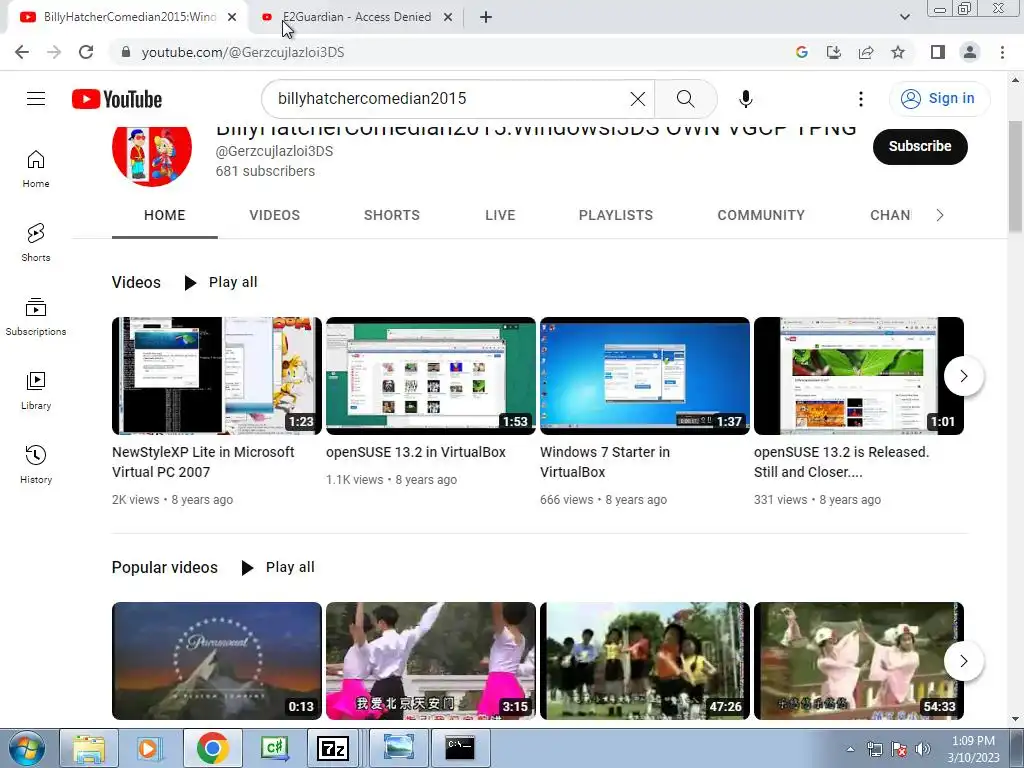
Task: Open Windows Explorer from taskbar
Action: 89,748
